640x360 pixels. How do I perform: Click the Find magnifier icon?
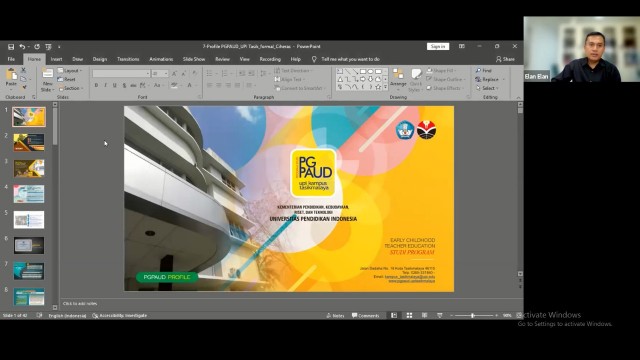point(478,71)
